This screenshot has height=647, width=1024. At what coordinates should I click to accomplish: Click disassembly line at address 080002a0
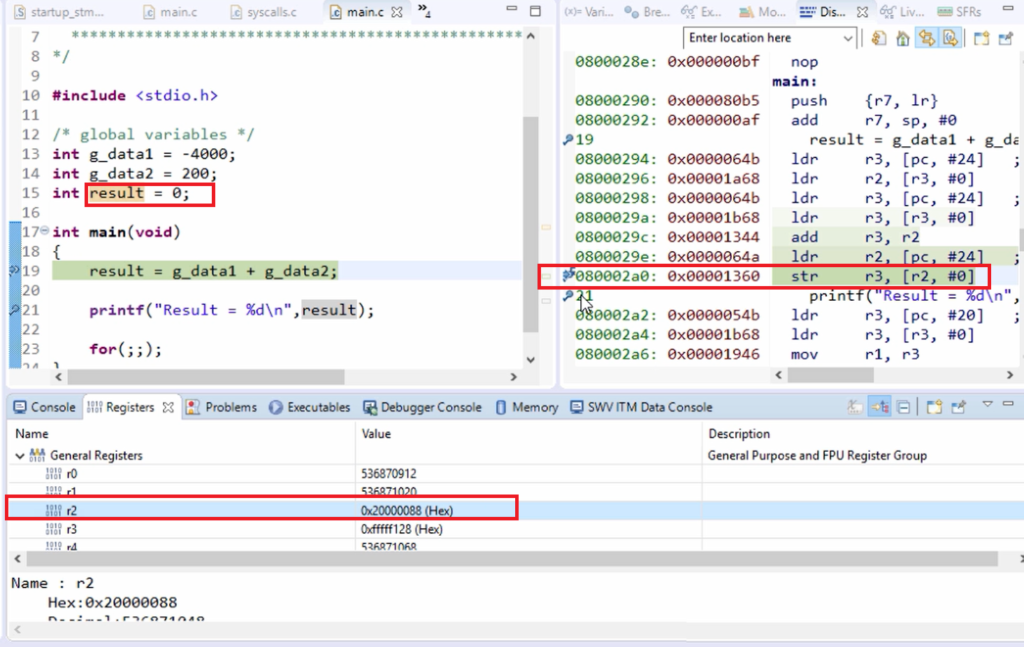tap(775, 276)
